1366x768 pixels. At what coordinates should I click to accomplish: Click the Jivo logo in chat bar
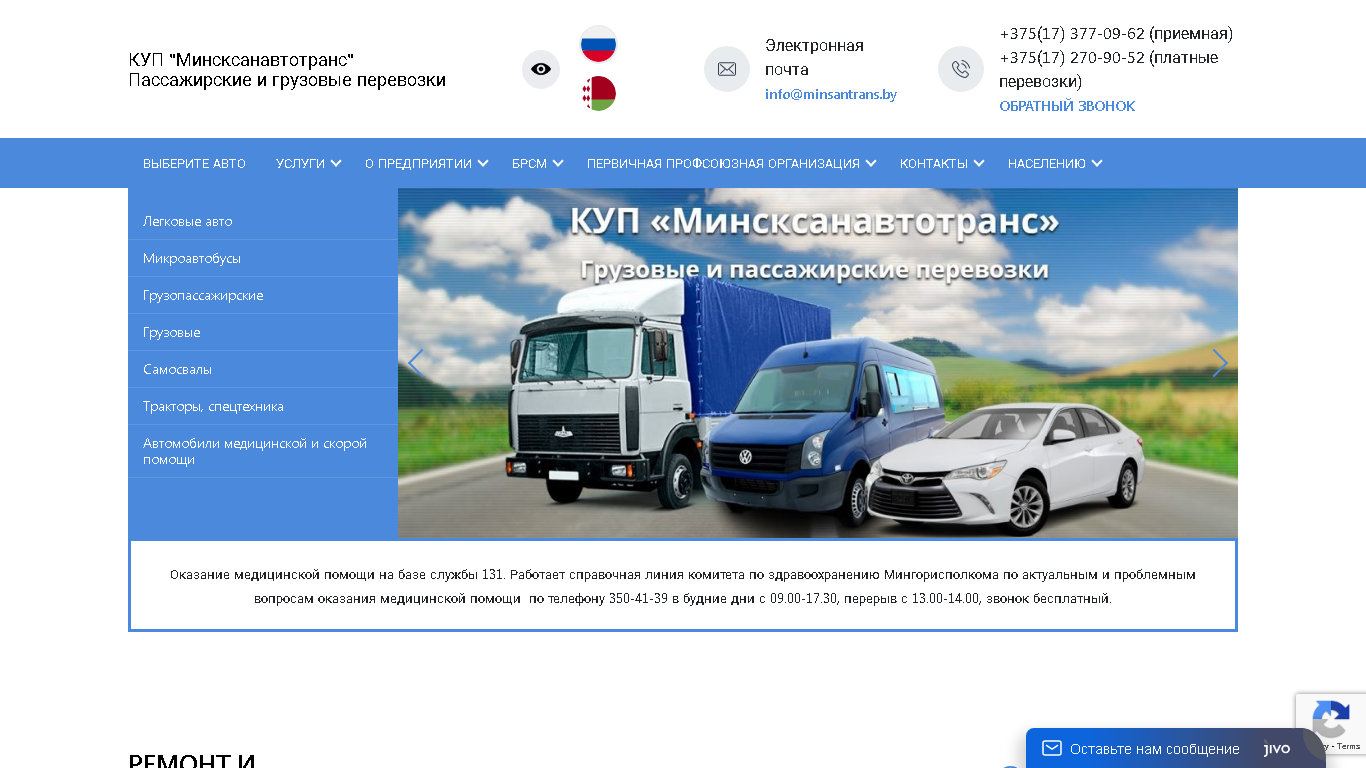pyautogui.click(x=1277, y=748)
